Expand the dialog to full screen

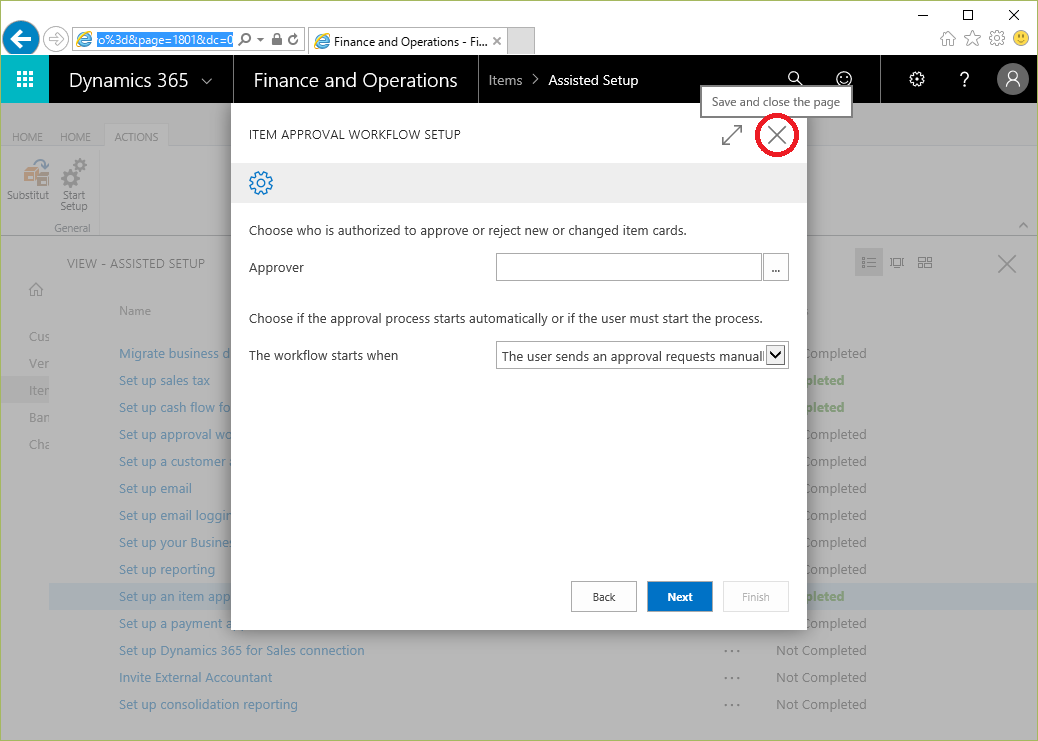tap(731, 135)
